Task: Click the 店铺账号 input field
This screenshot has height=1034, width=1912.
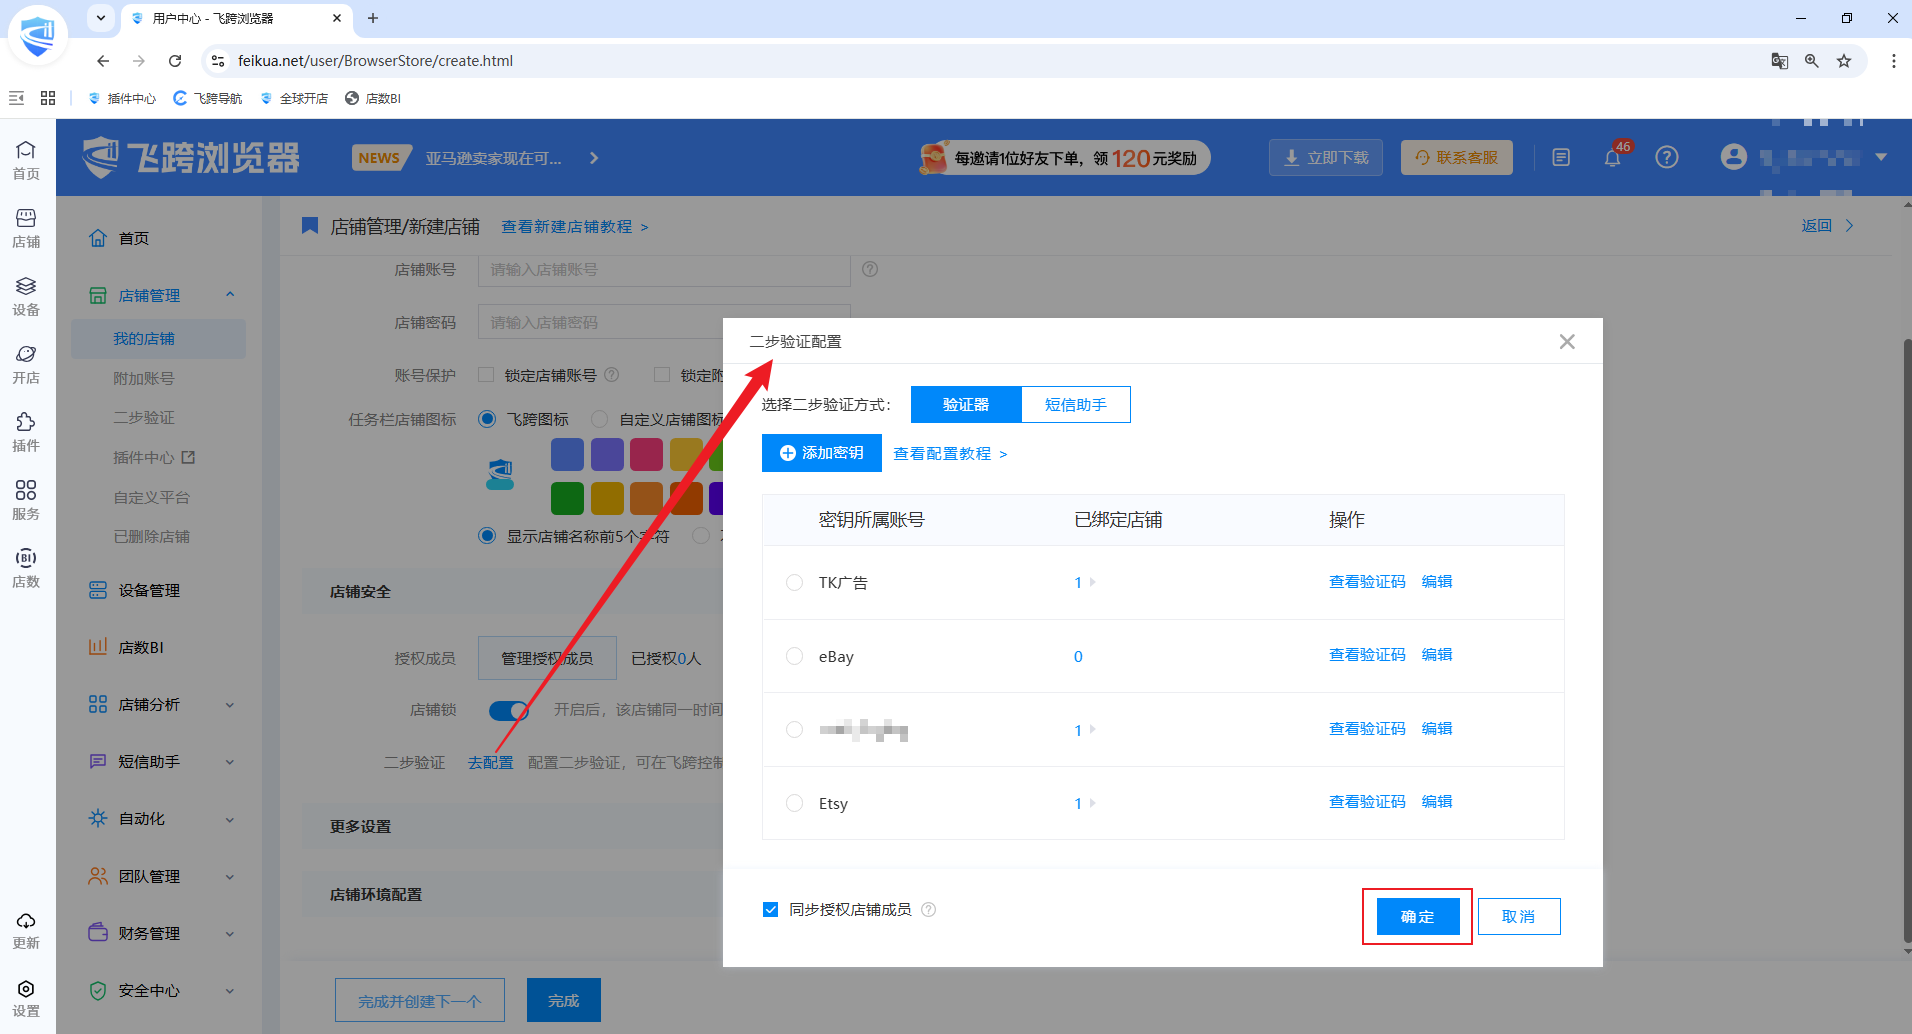Action: click(x=664, y=270)
